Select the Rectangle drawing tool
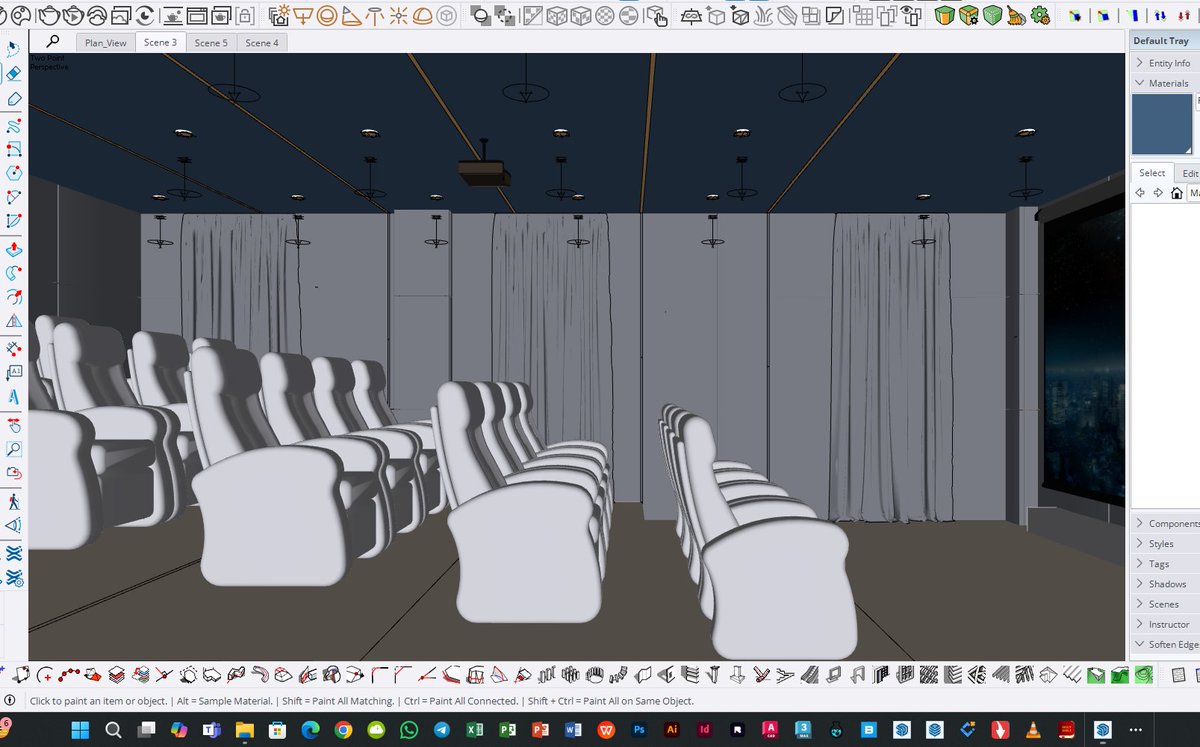 (x=14, y=148)
